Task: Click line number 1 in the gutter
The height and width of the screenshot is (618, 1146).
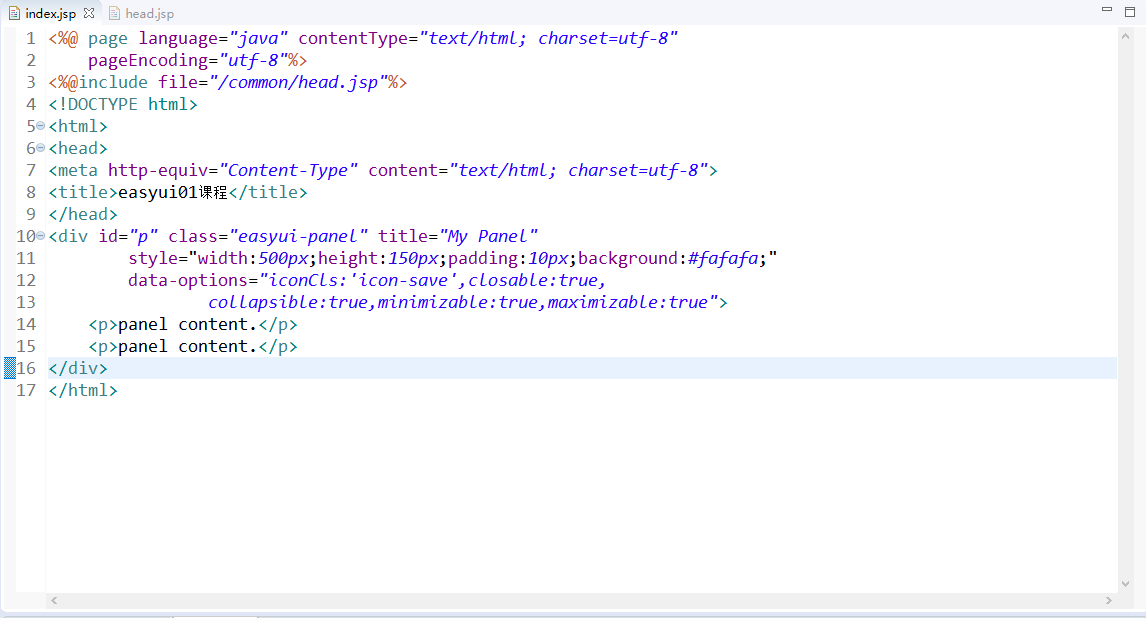Action: tap(31, 38)
